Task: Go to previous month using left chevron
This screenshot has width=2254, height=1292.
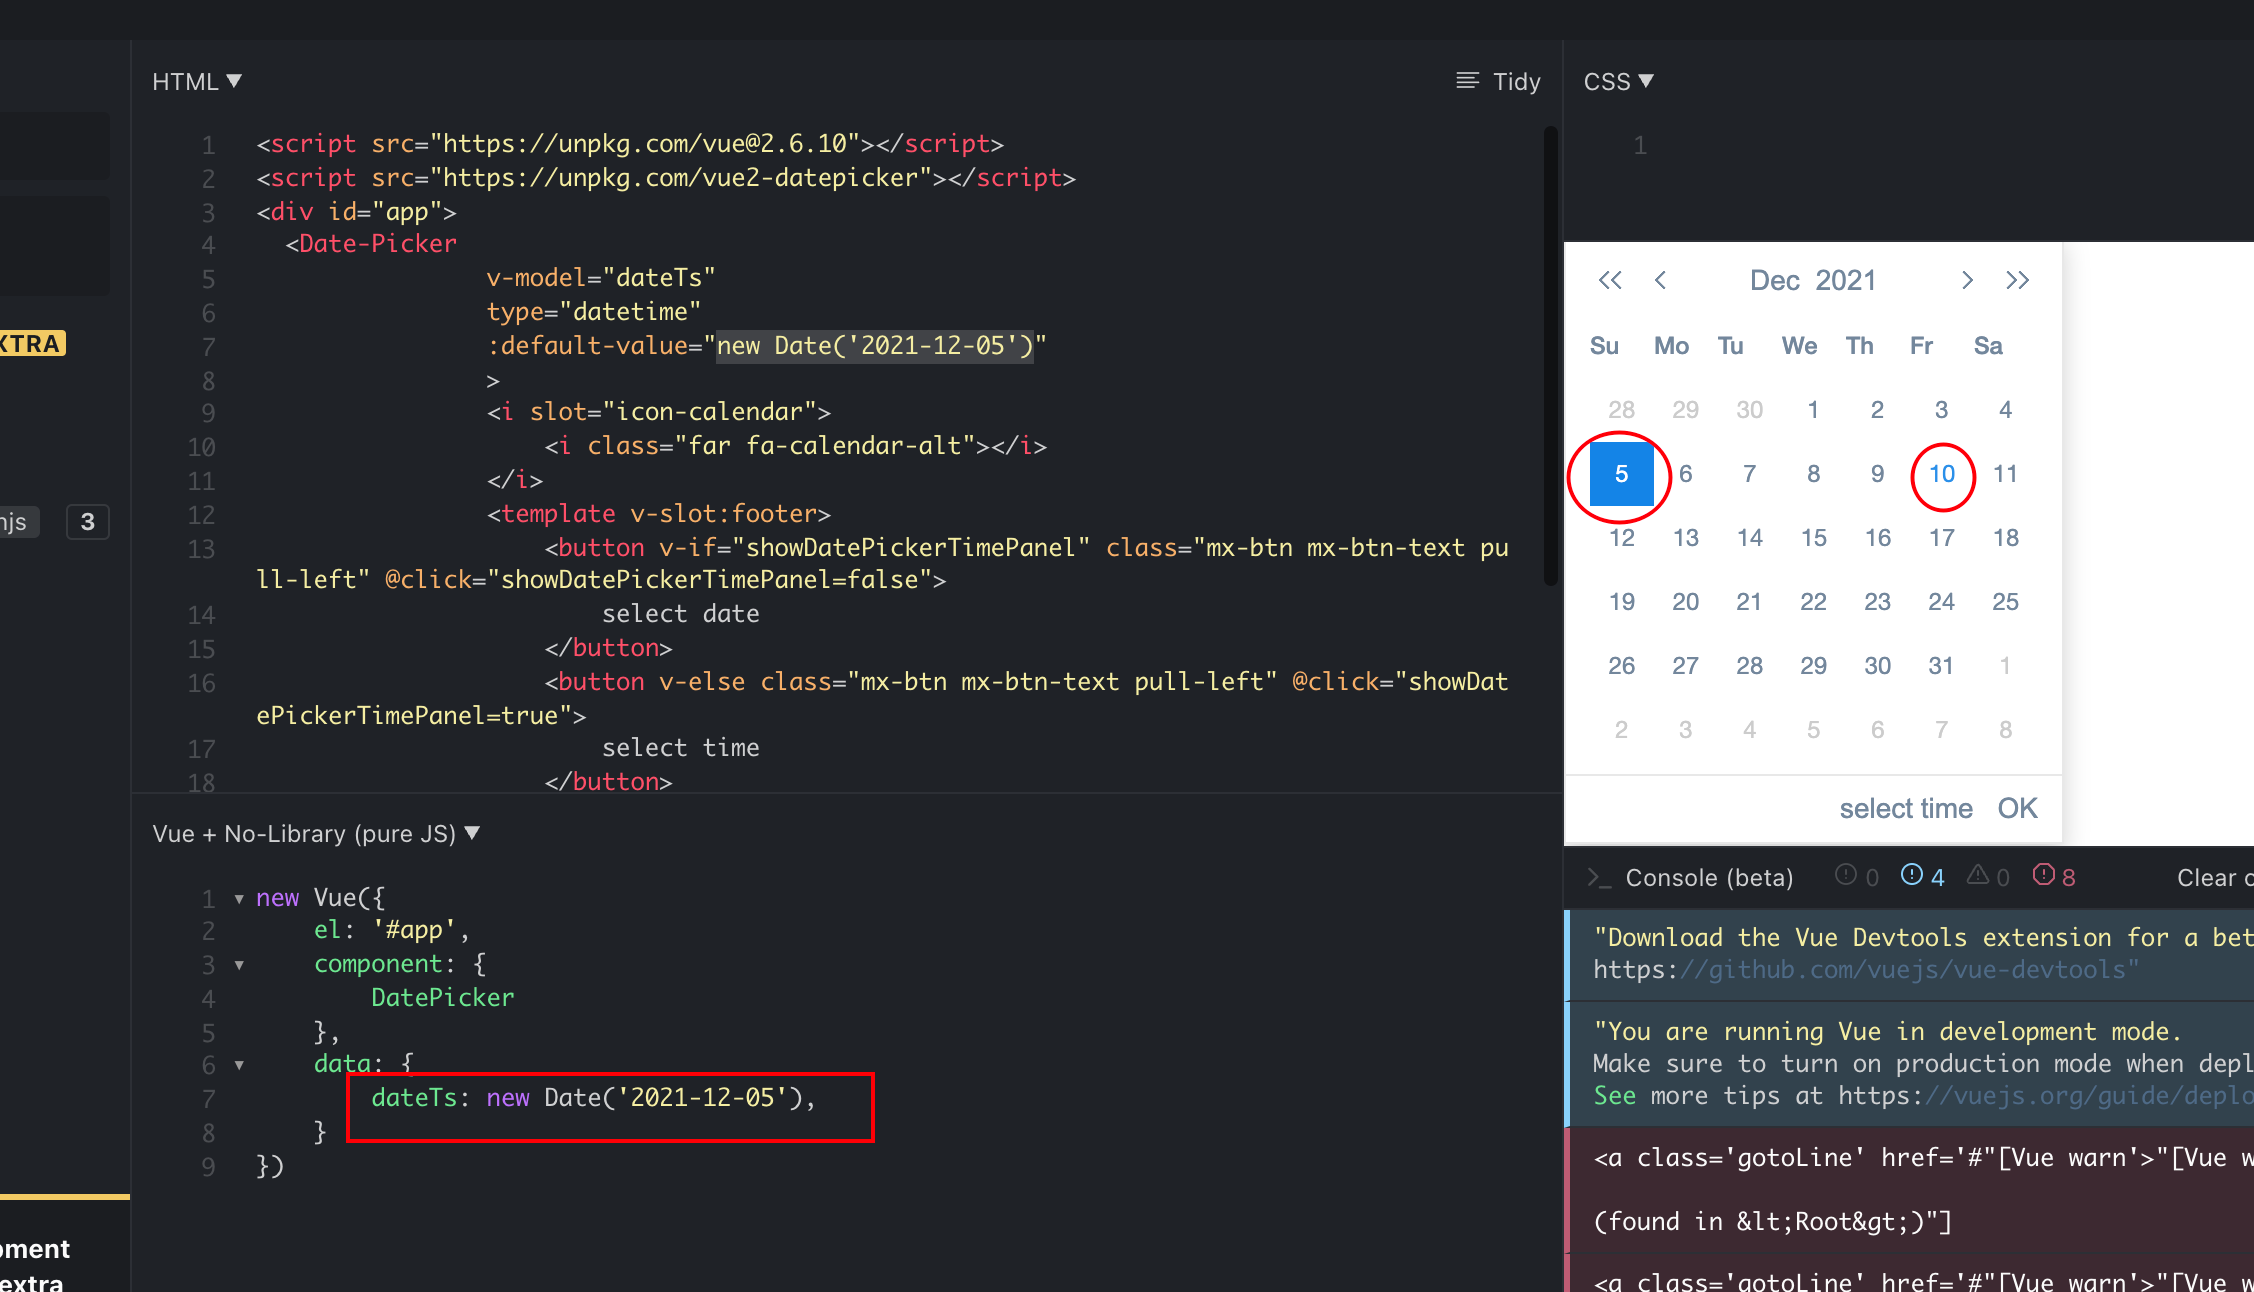Action: [1661, 281]
